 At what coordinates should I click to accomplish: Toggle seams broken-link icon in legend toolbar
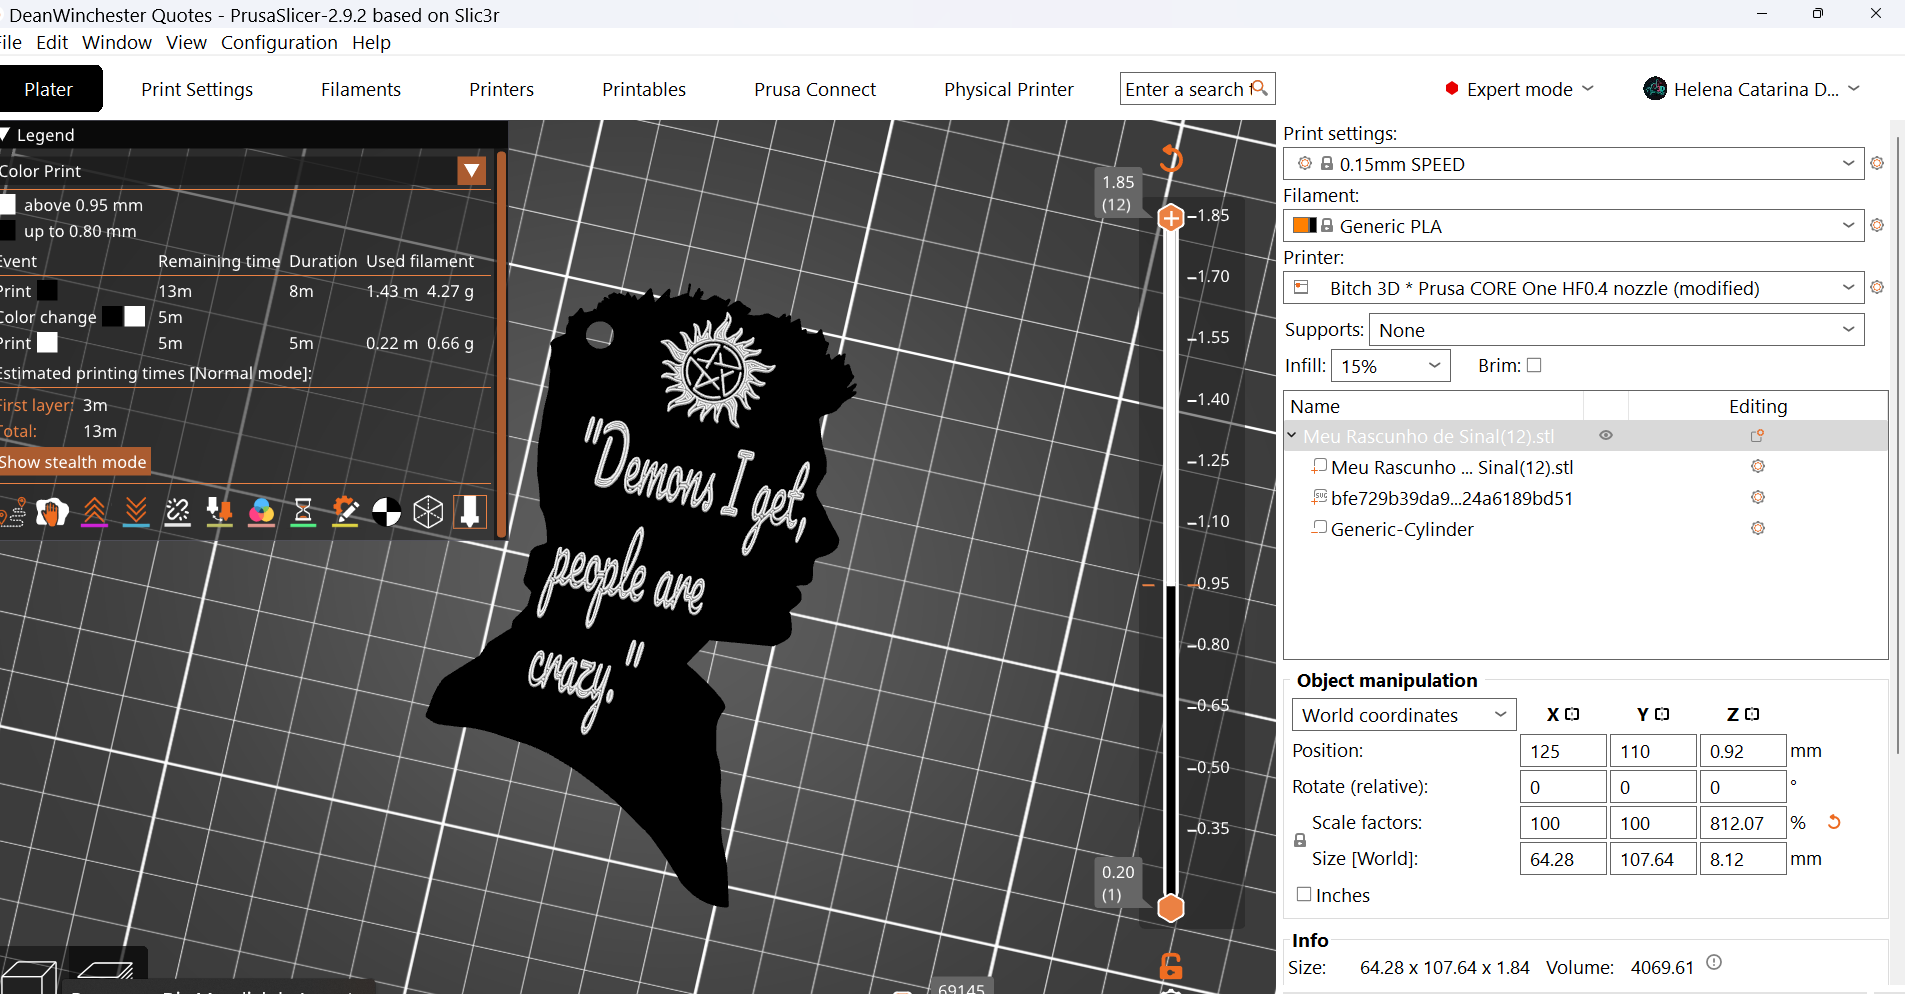[178, 513]
